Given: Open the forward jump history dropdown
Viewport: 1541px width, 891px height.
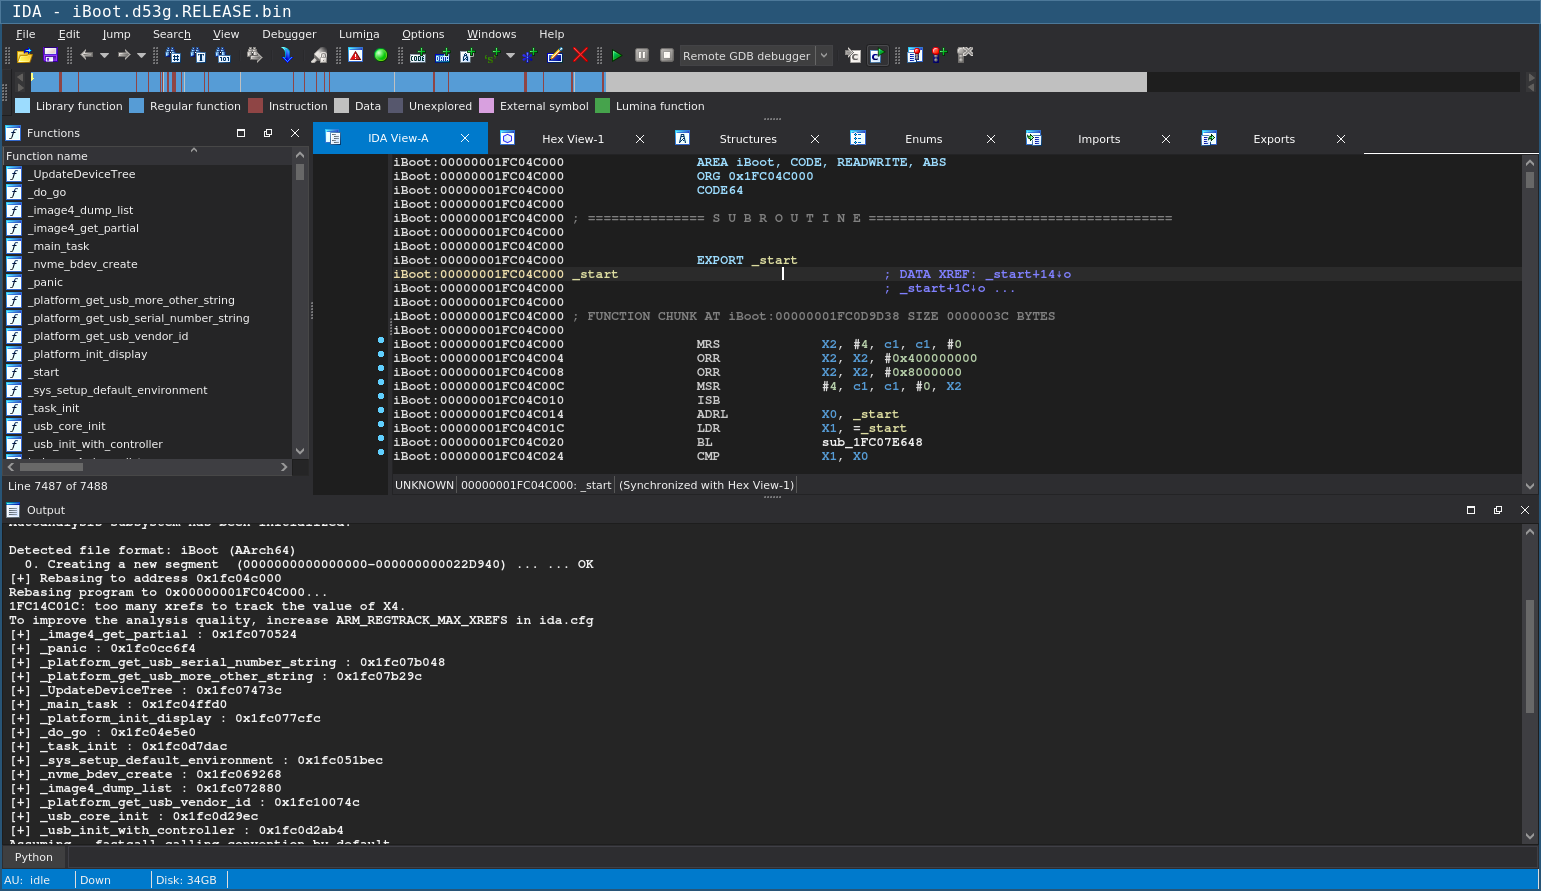Looking at the screenshot, I should pos(141,56).
